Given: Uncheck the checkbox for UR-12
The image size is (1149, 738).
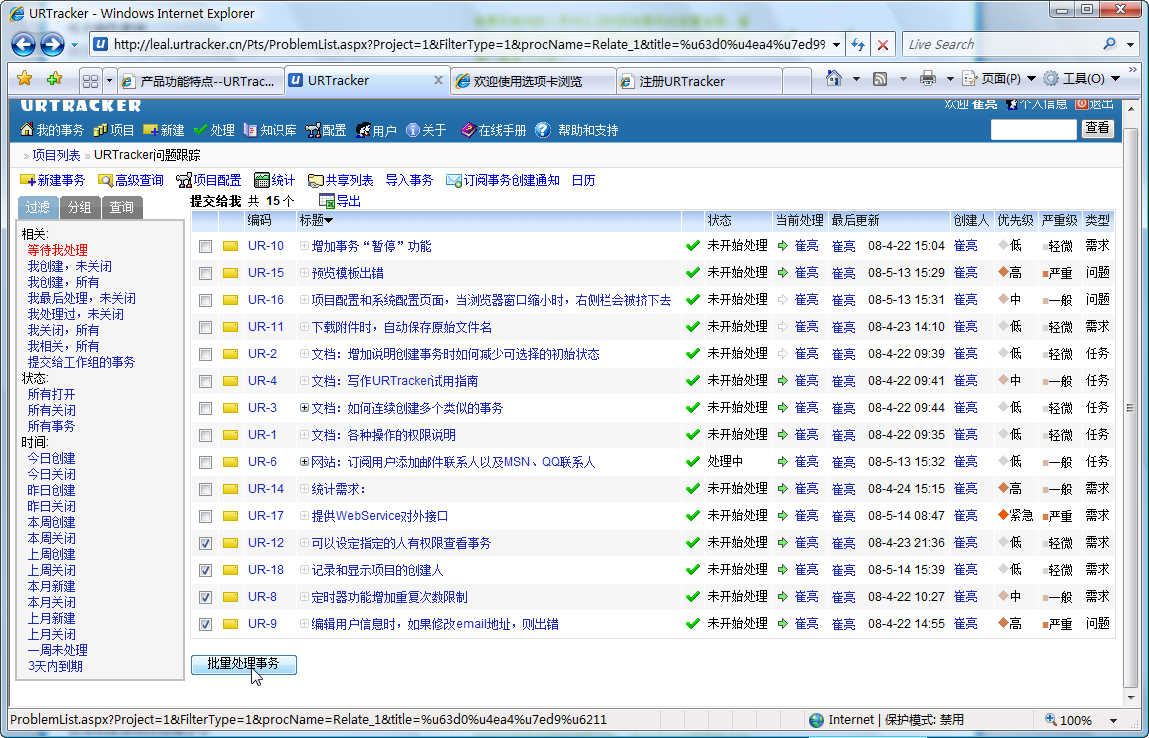Looking at the screenshot, I should click(205, 544).
